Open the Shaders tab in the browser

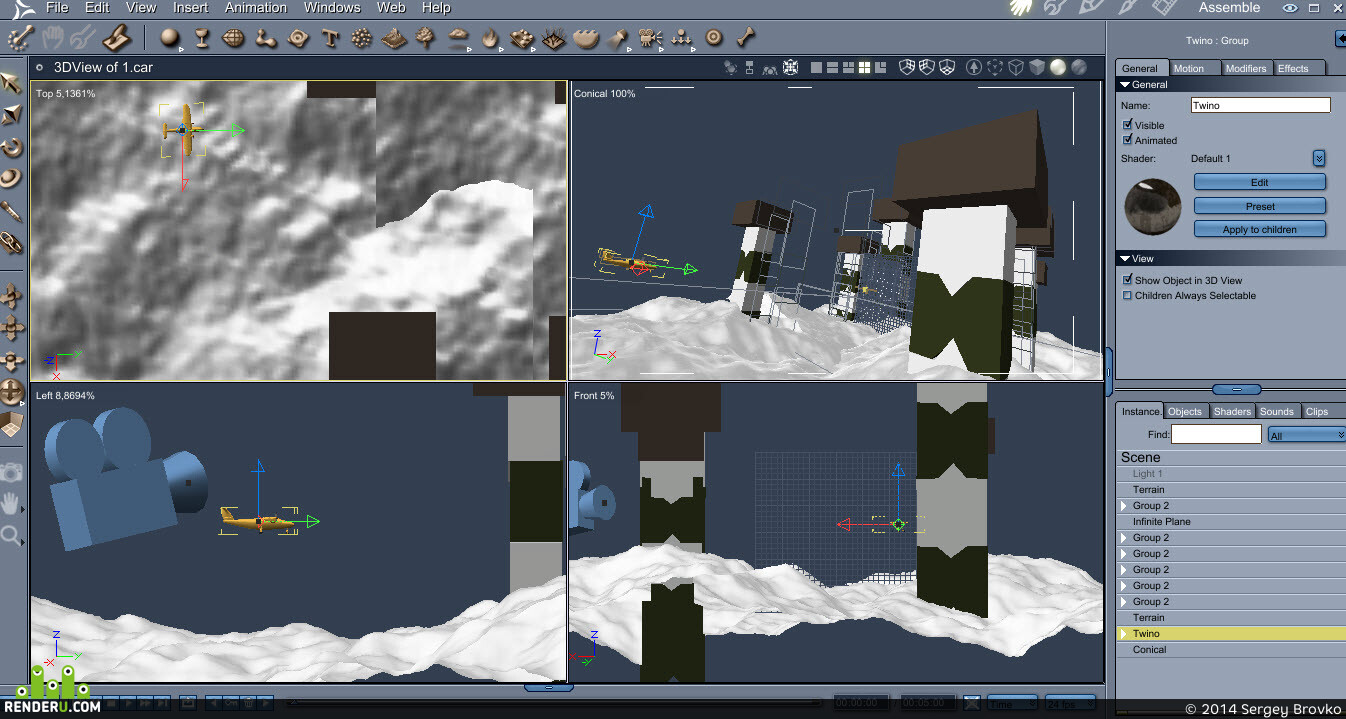pos(1232,411)
